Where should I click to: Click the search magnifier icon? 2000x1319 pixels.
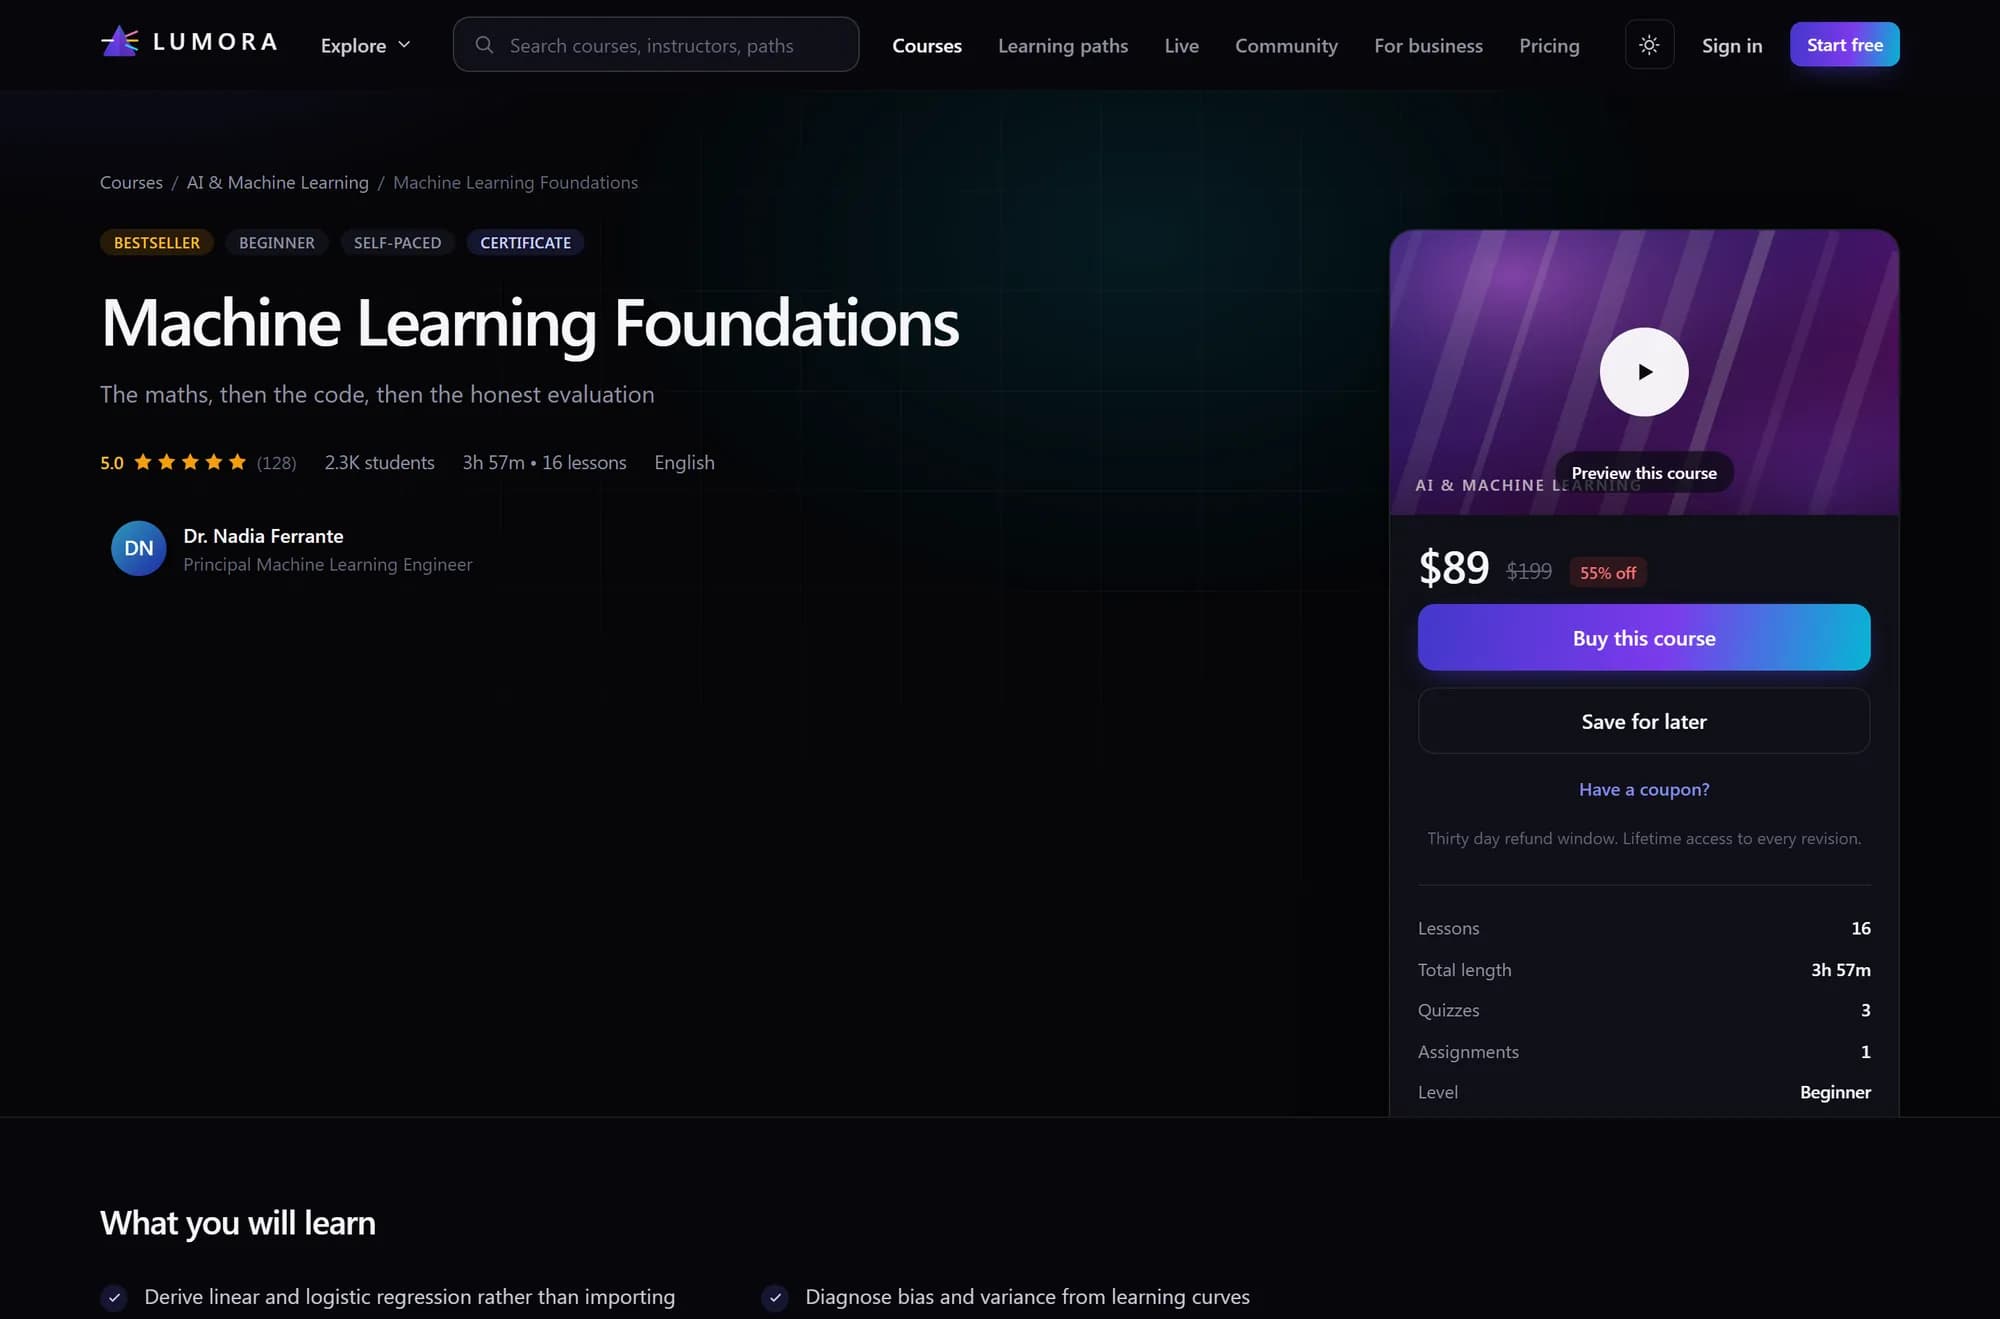coord(484,45)
